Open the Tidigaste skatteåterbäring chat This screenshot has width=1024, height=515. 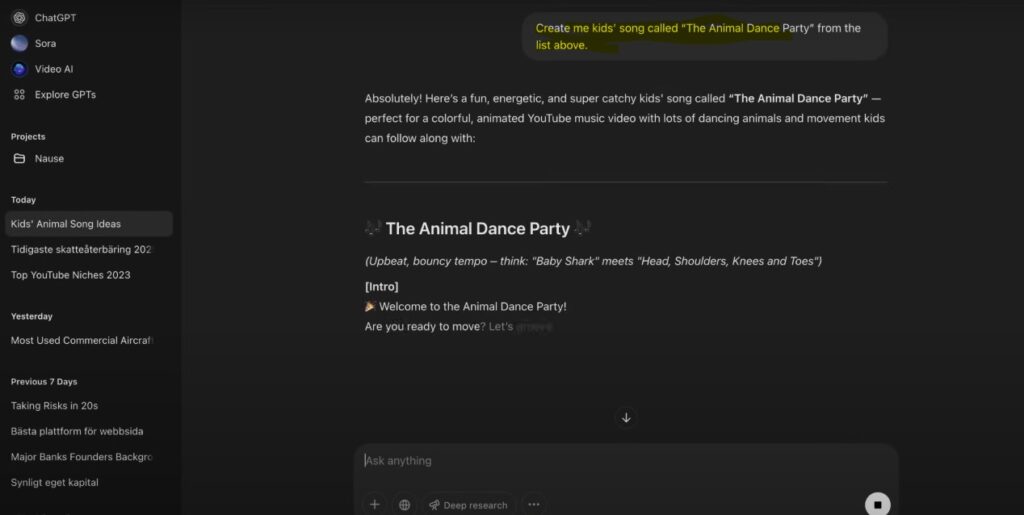(81, 249)
